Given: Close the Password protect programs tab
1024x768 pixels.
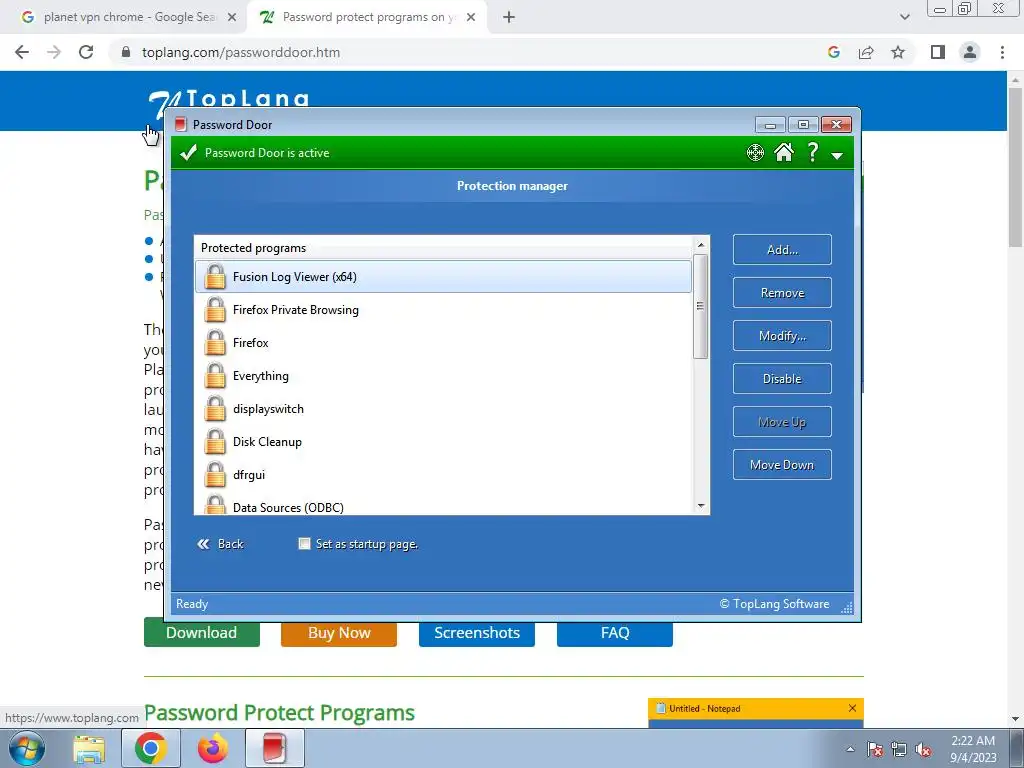Looking at the screenshot, I should click(x=471, y=18).
